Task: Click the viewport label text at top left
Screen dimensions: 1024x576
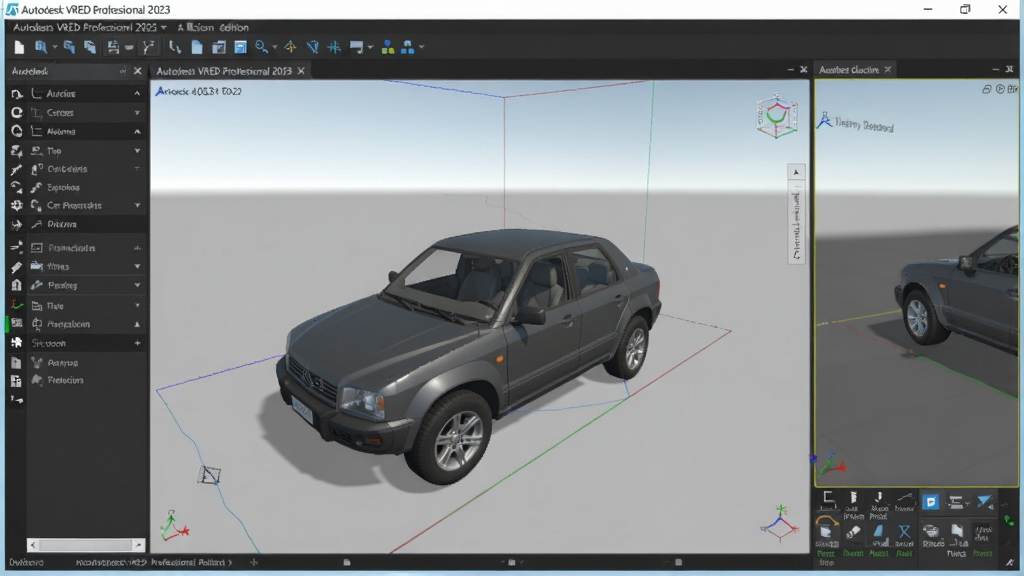Action: pyautogui.click(x=199, y=91)
